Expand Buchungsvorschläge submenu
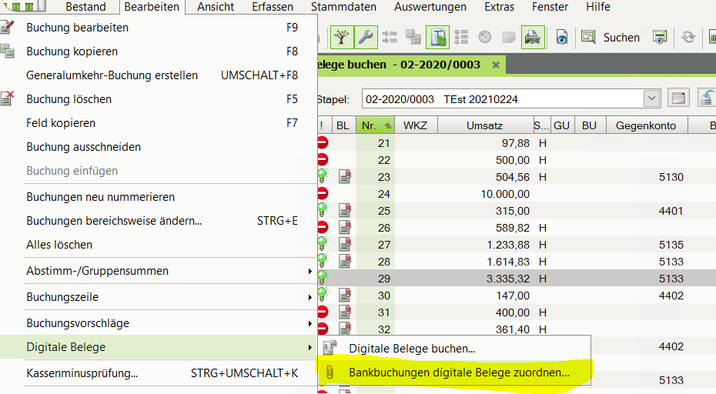Screen dimensions: 716x394 158,323
